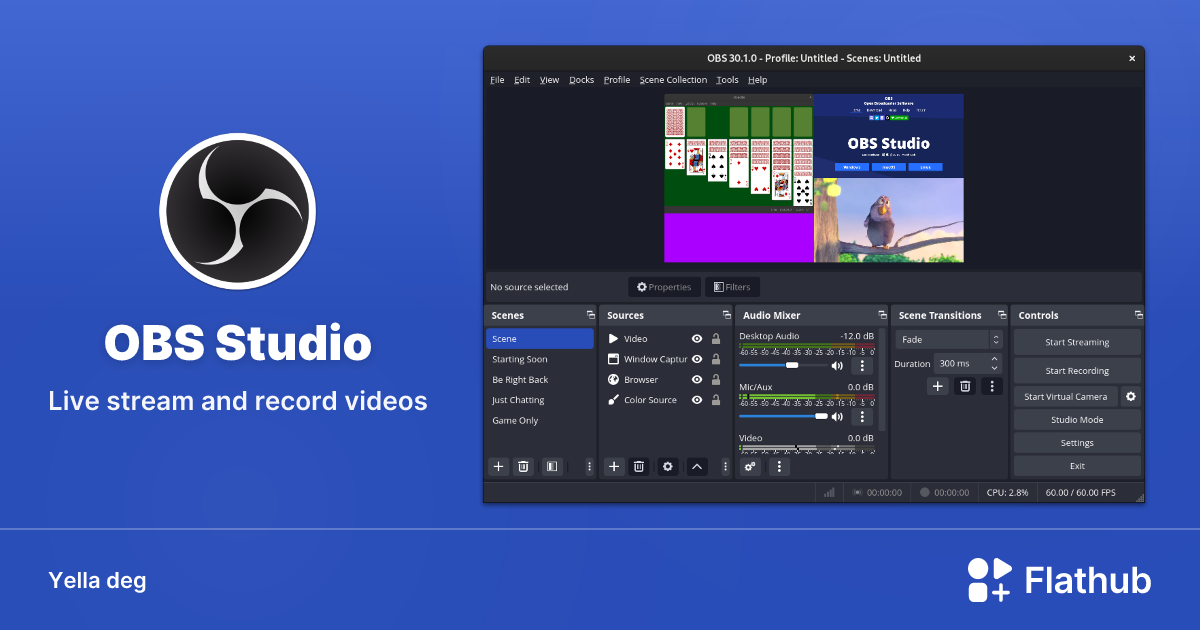Add a new scene transition with the plus icon

click(x=937, y=386)
